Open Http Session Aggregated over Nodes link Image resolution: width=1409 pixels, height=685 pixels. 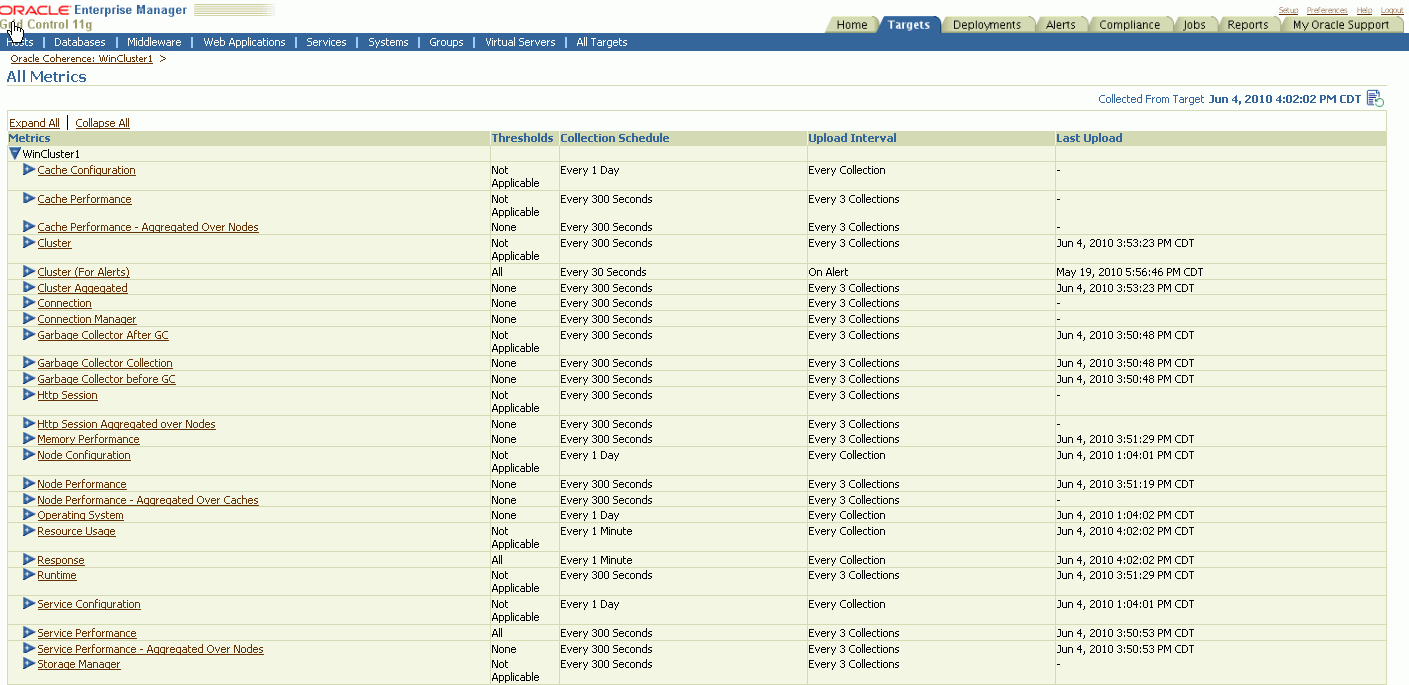coord(126,424)
